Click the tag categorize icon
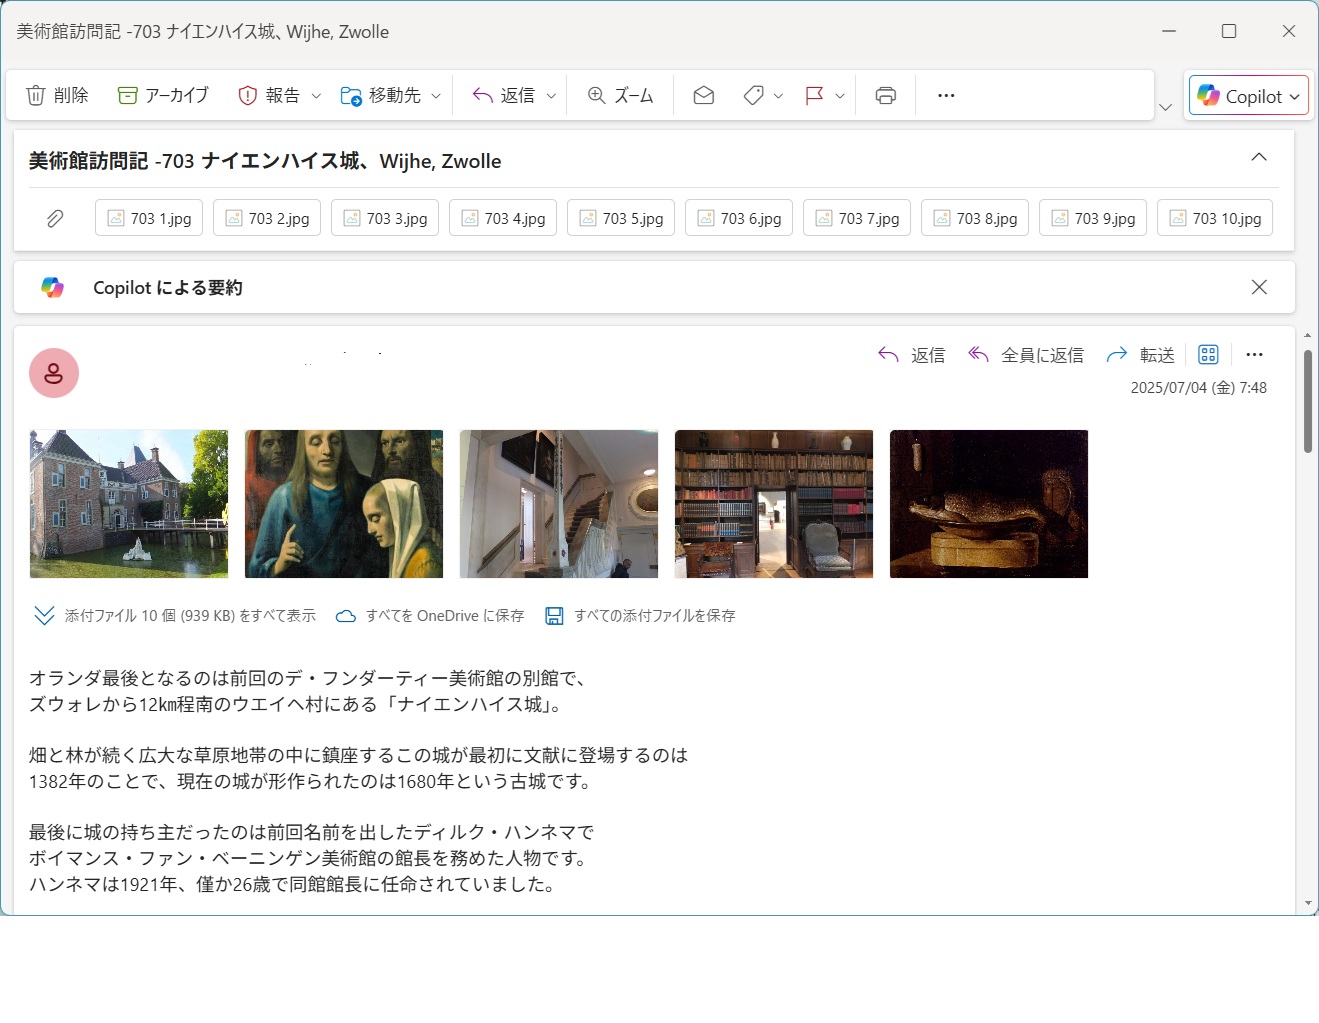This screenshot has width=1319, height=1023. [754, 95]
